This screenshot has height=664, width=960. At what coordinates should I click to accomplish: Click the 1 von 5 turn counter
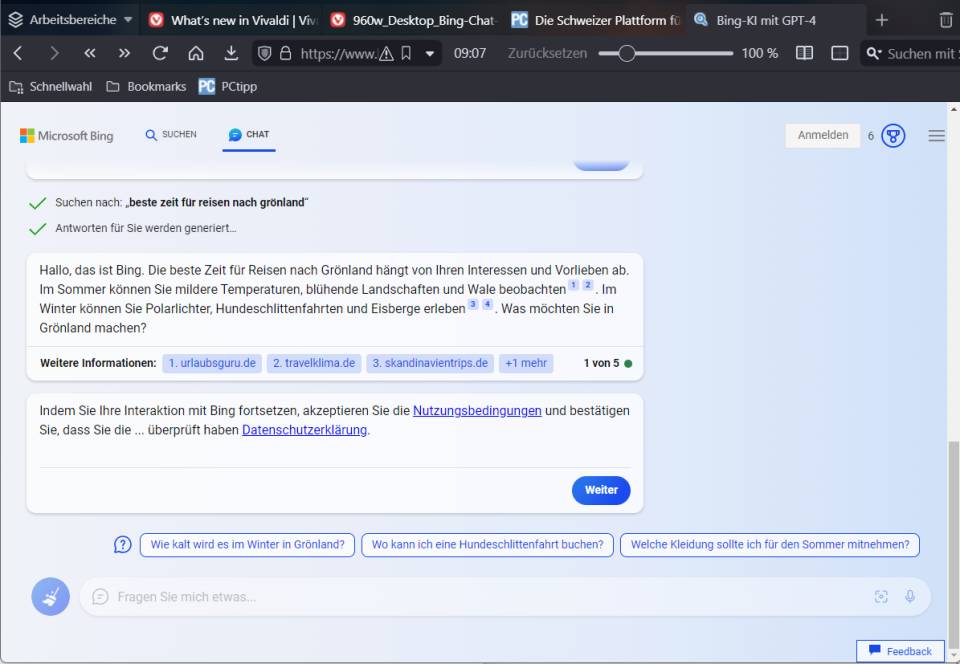point(601,363)
